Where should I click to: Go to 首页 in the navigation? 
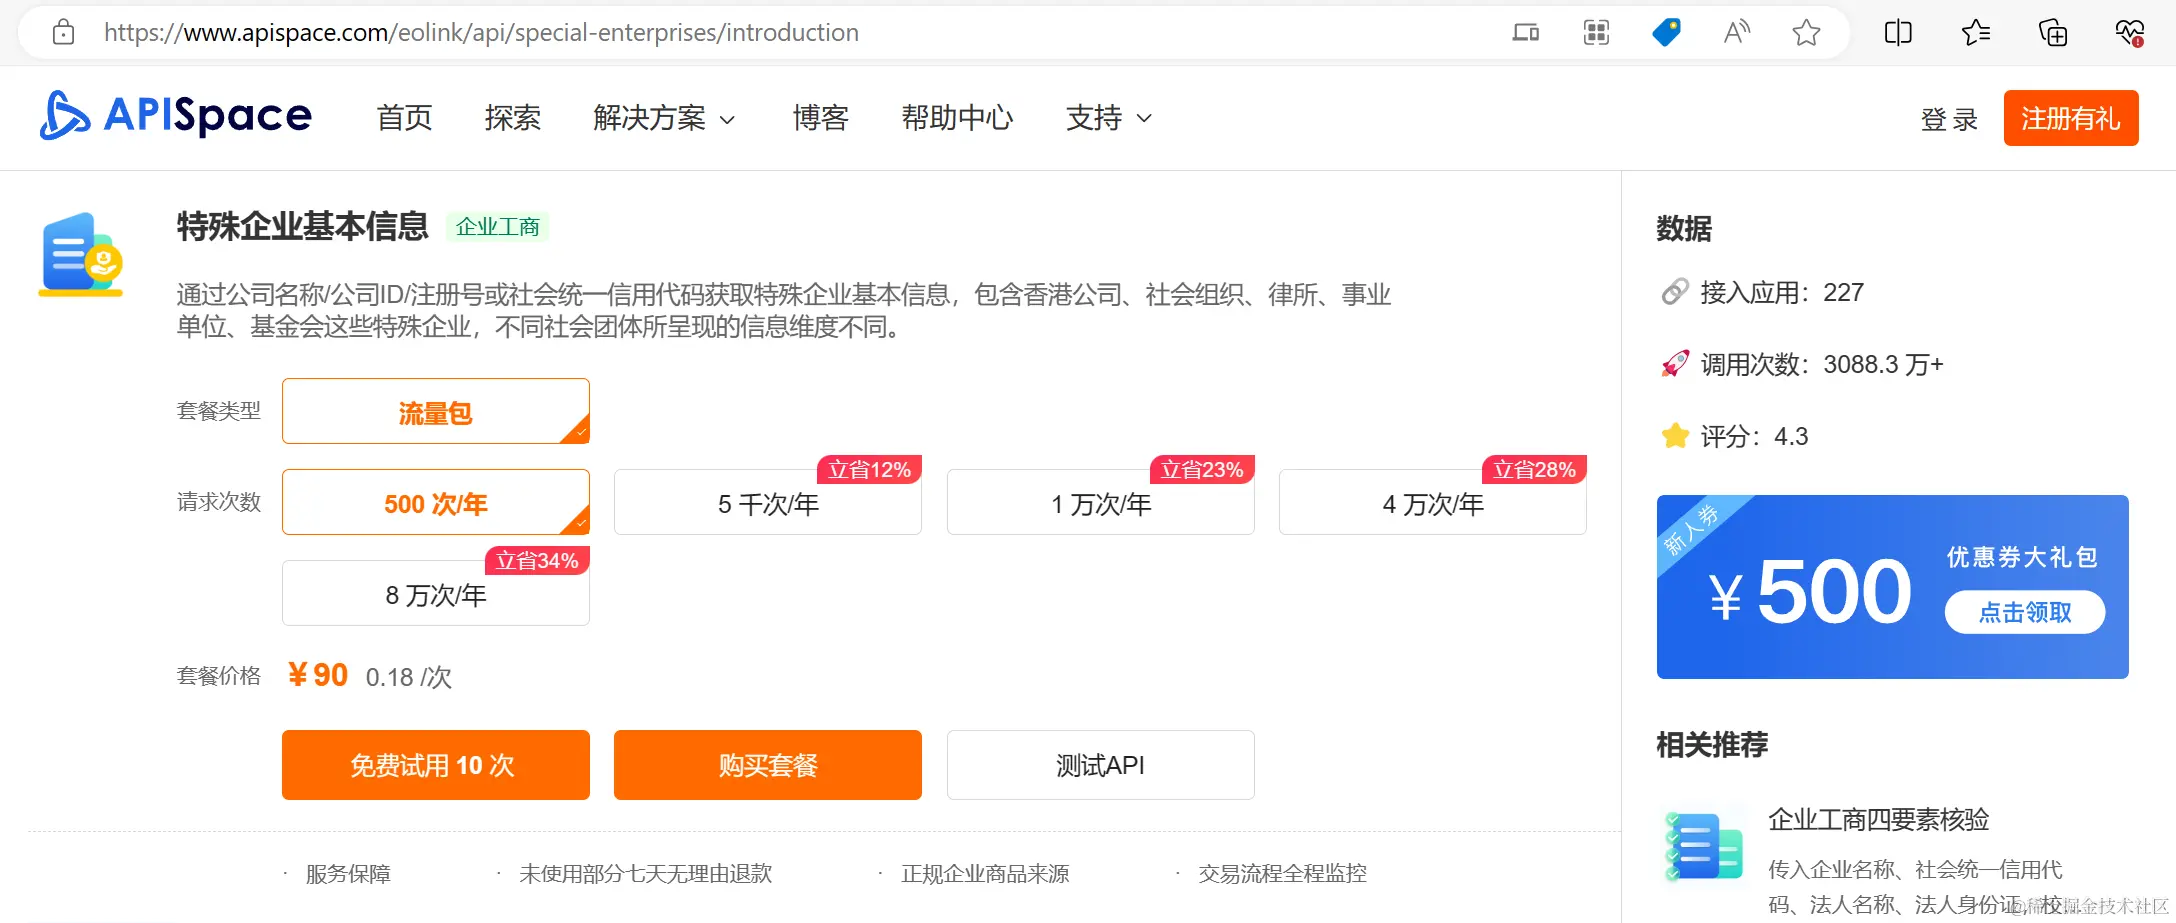(x=405, y=118)
